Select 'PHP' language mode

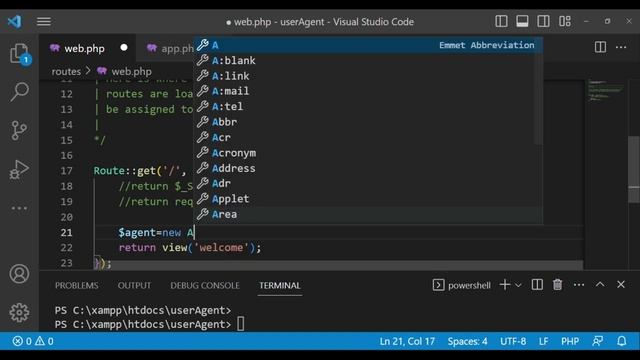pyautogui.click(x=570, y=341)
